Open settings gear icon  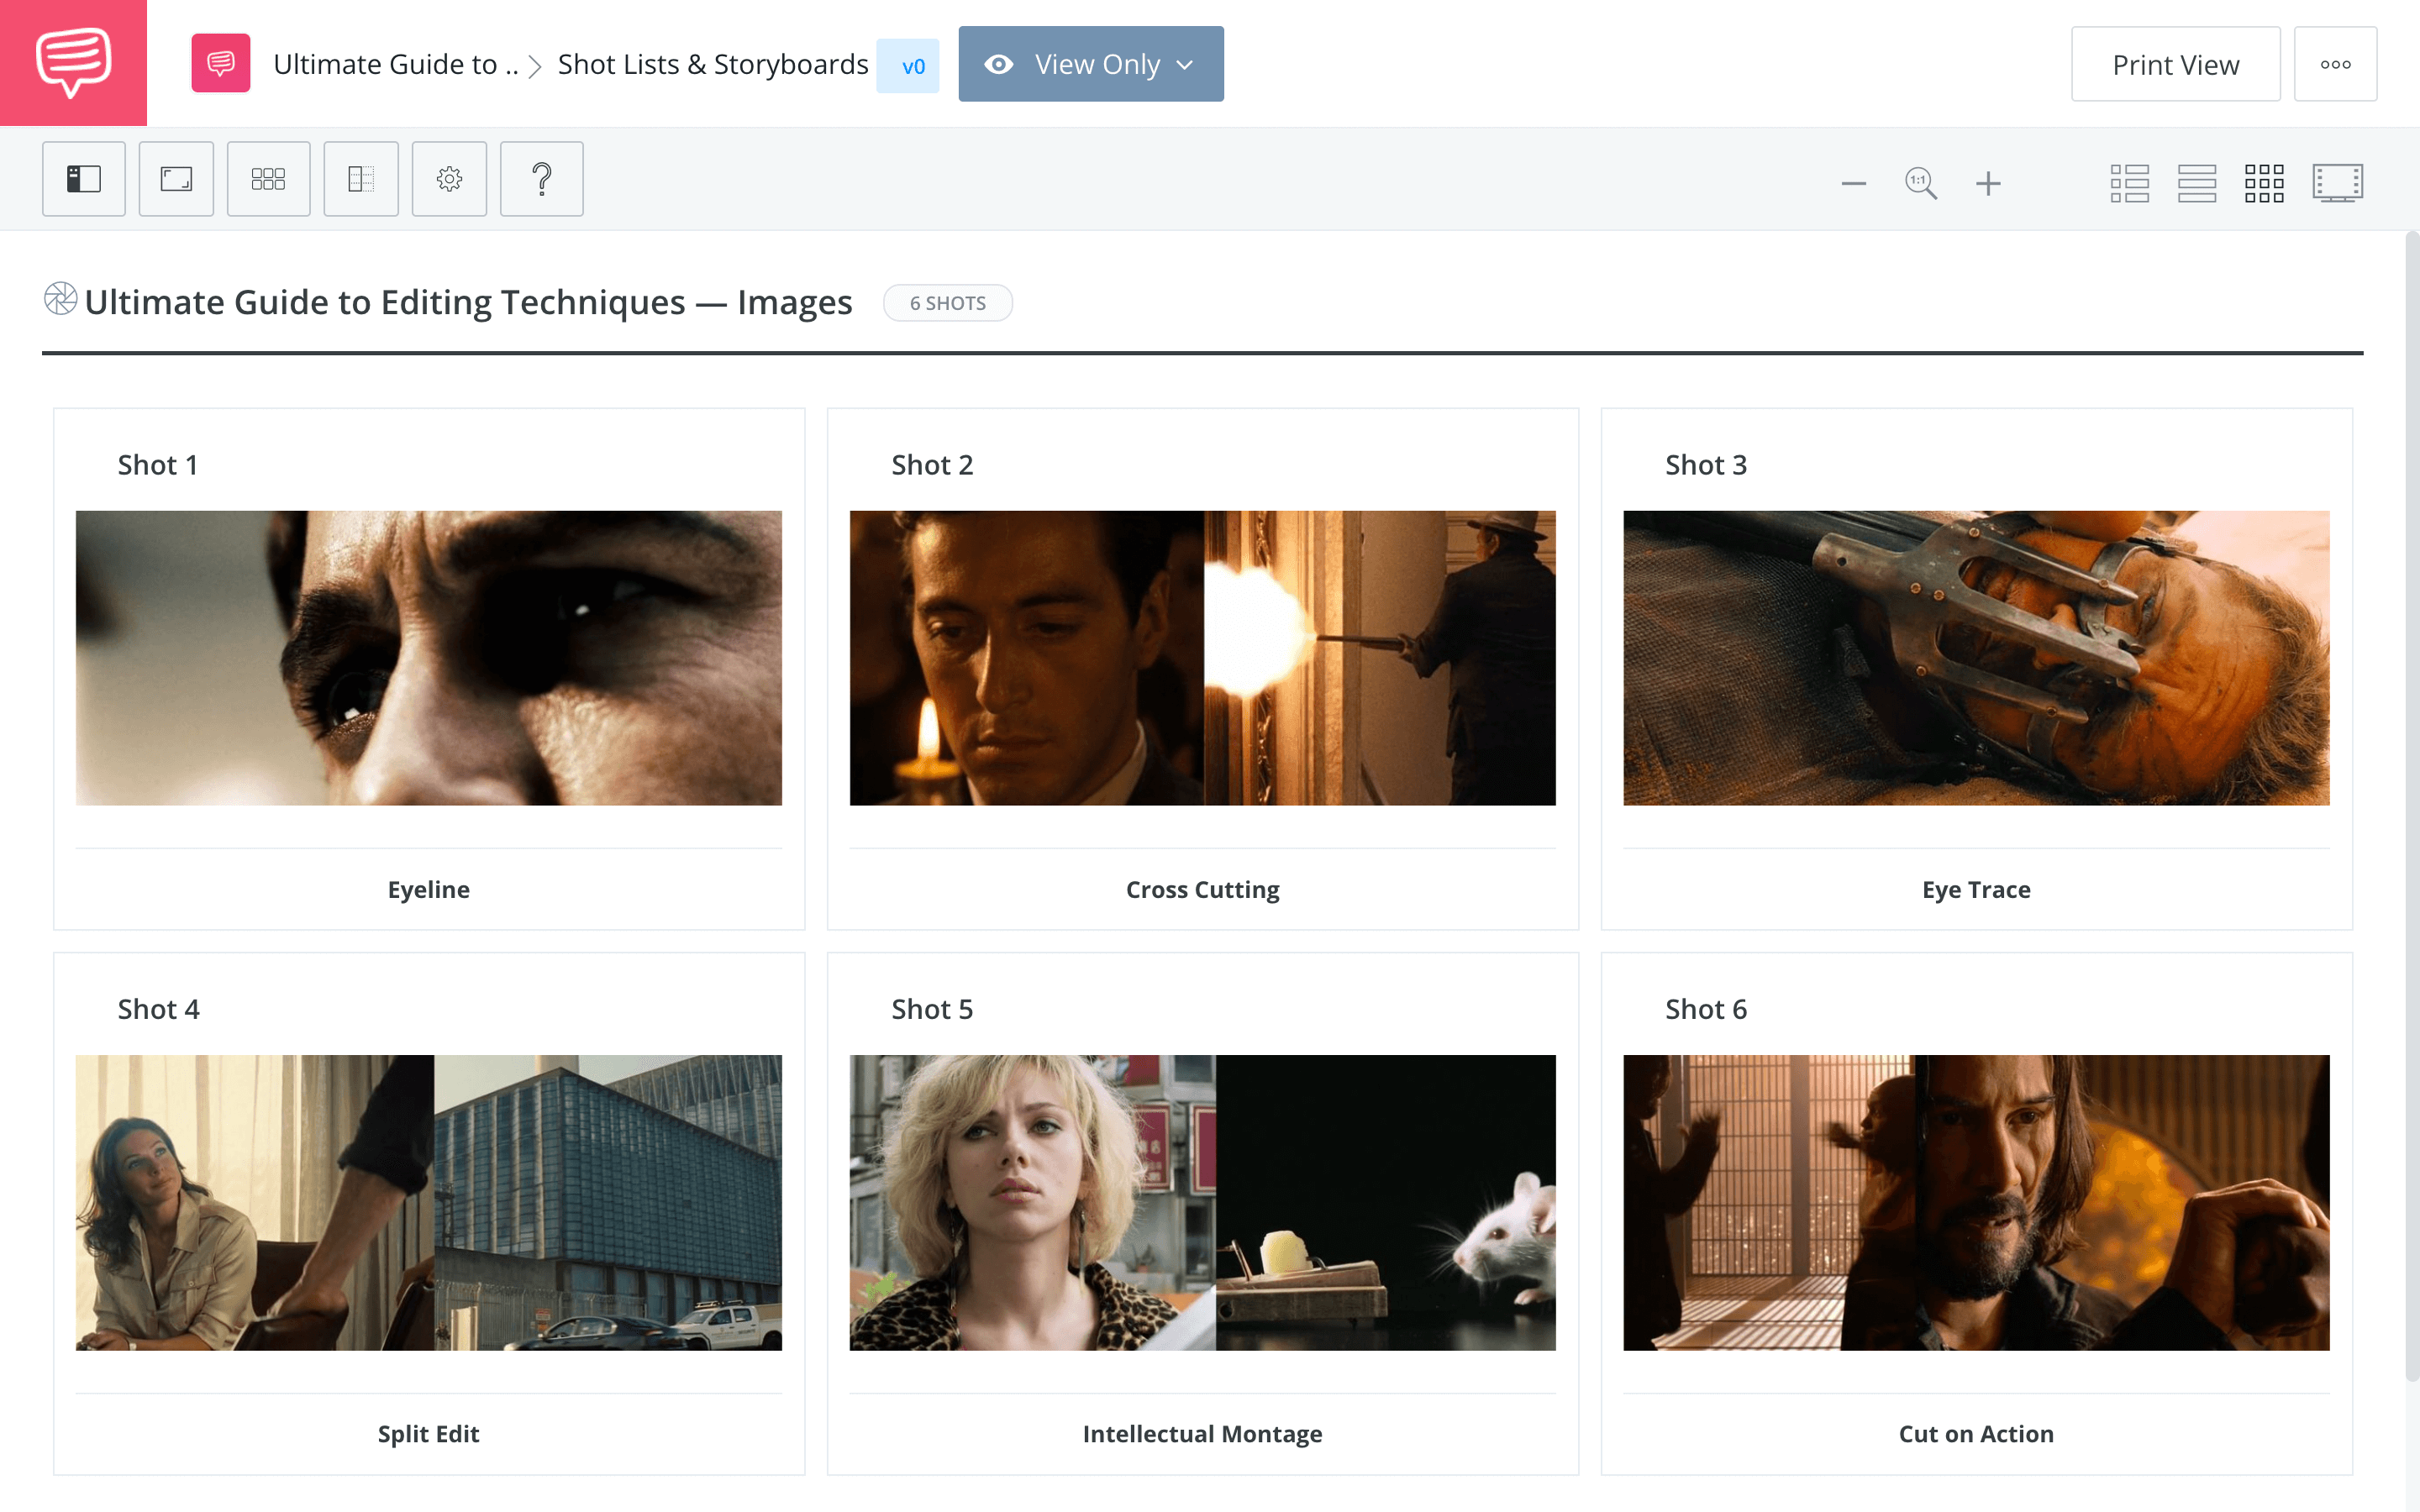449,179
